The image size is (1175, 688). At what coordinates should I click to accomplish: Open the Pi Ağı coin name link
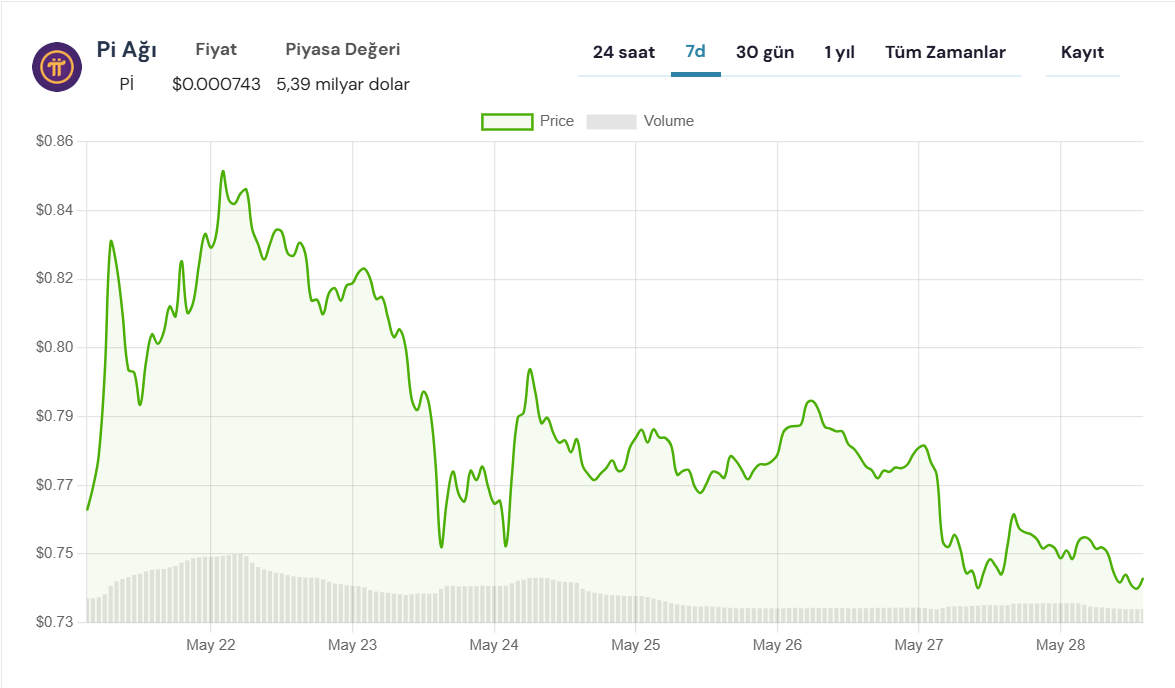click(x=127, y=49)
